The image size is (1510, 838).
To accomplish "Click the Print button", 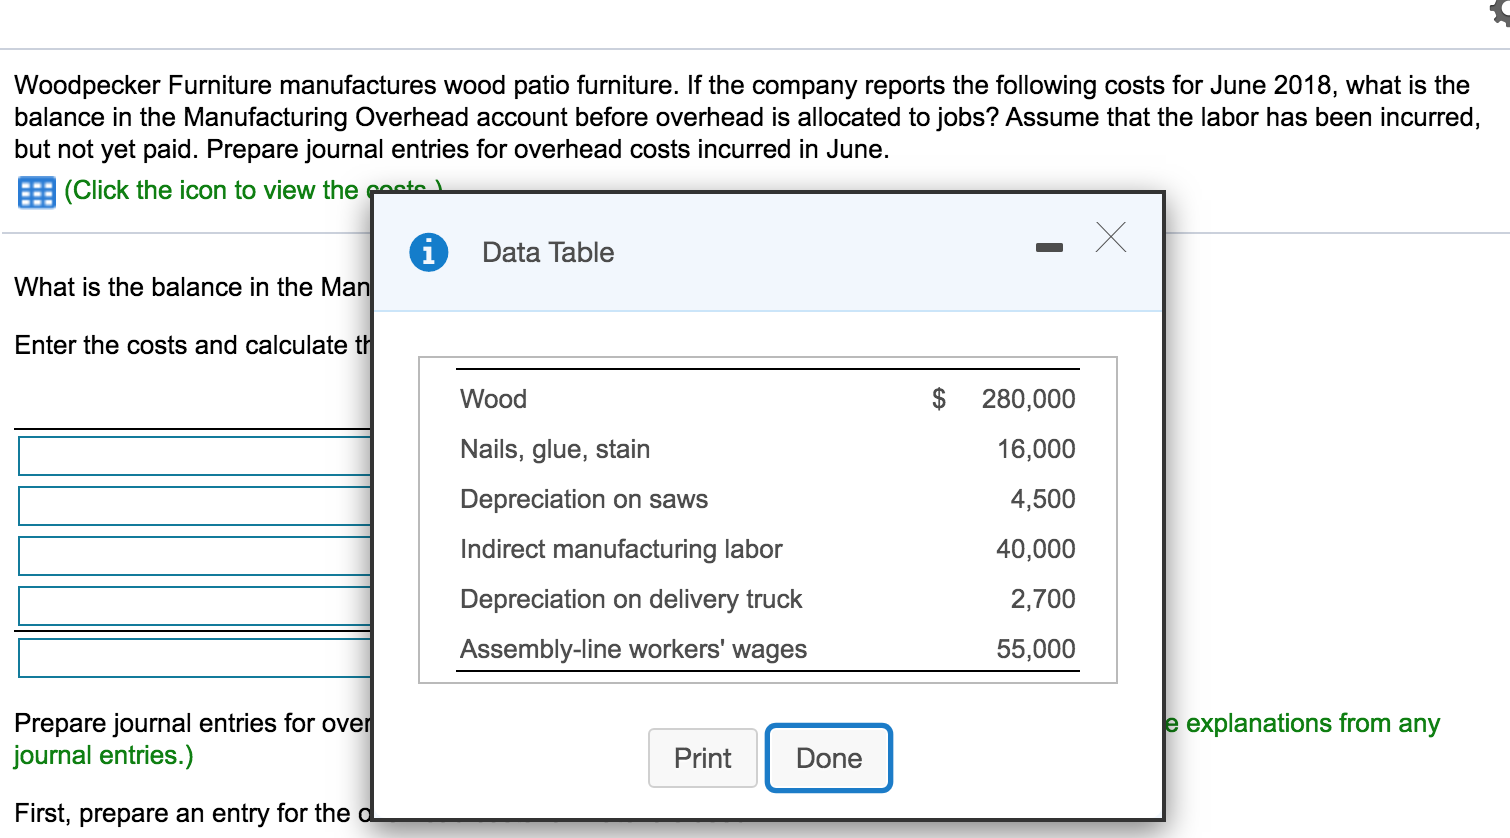I will pyautogui.click(x=703, y=758).
